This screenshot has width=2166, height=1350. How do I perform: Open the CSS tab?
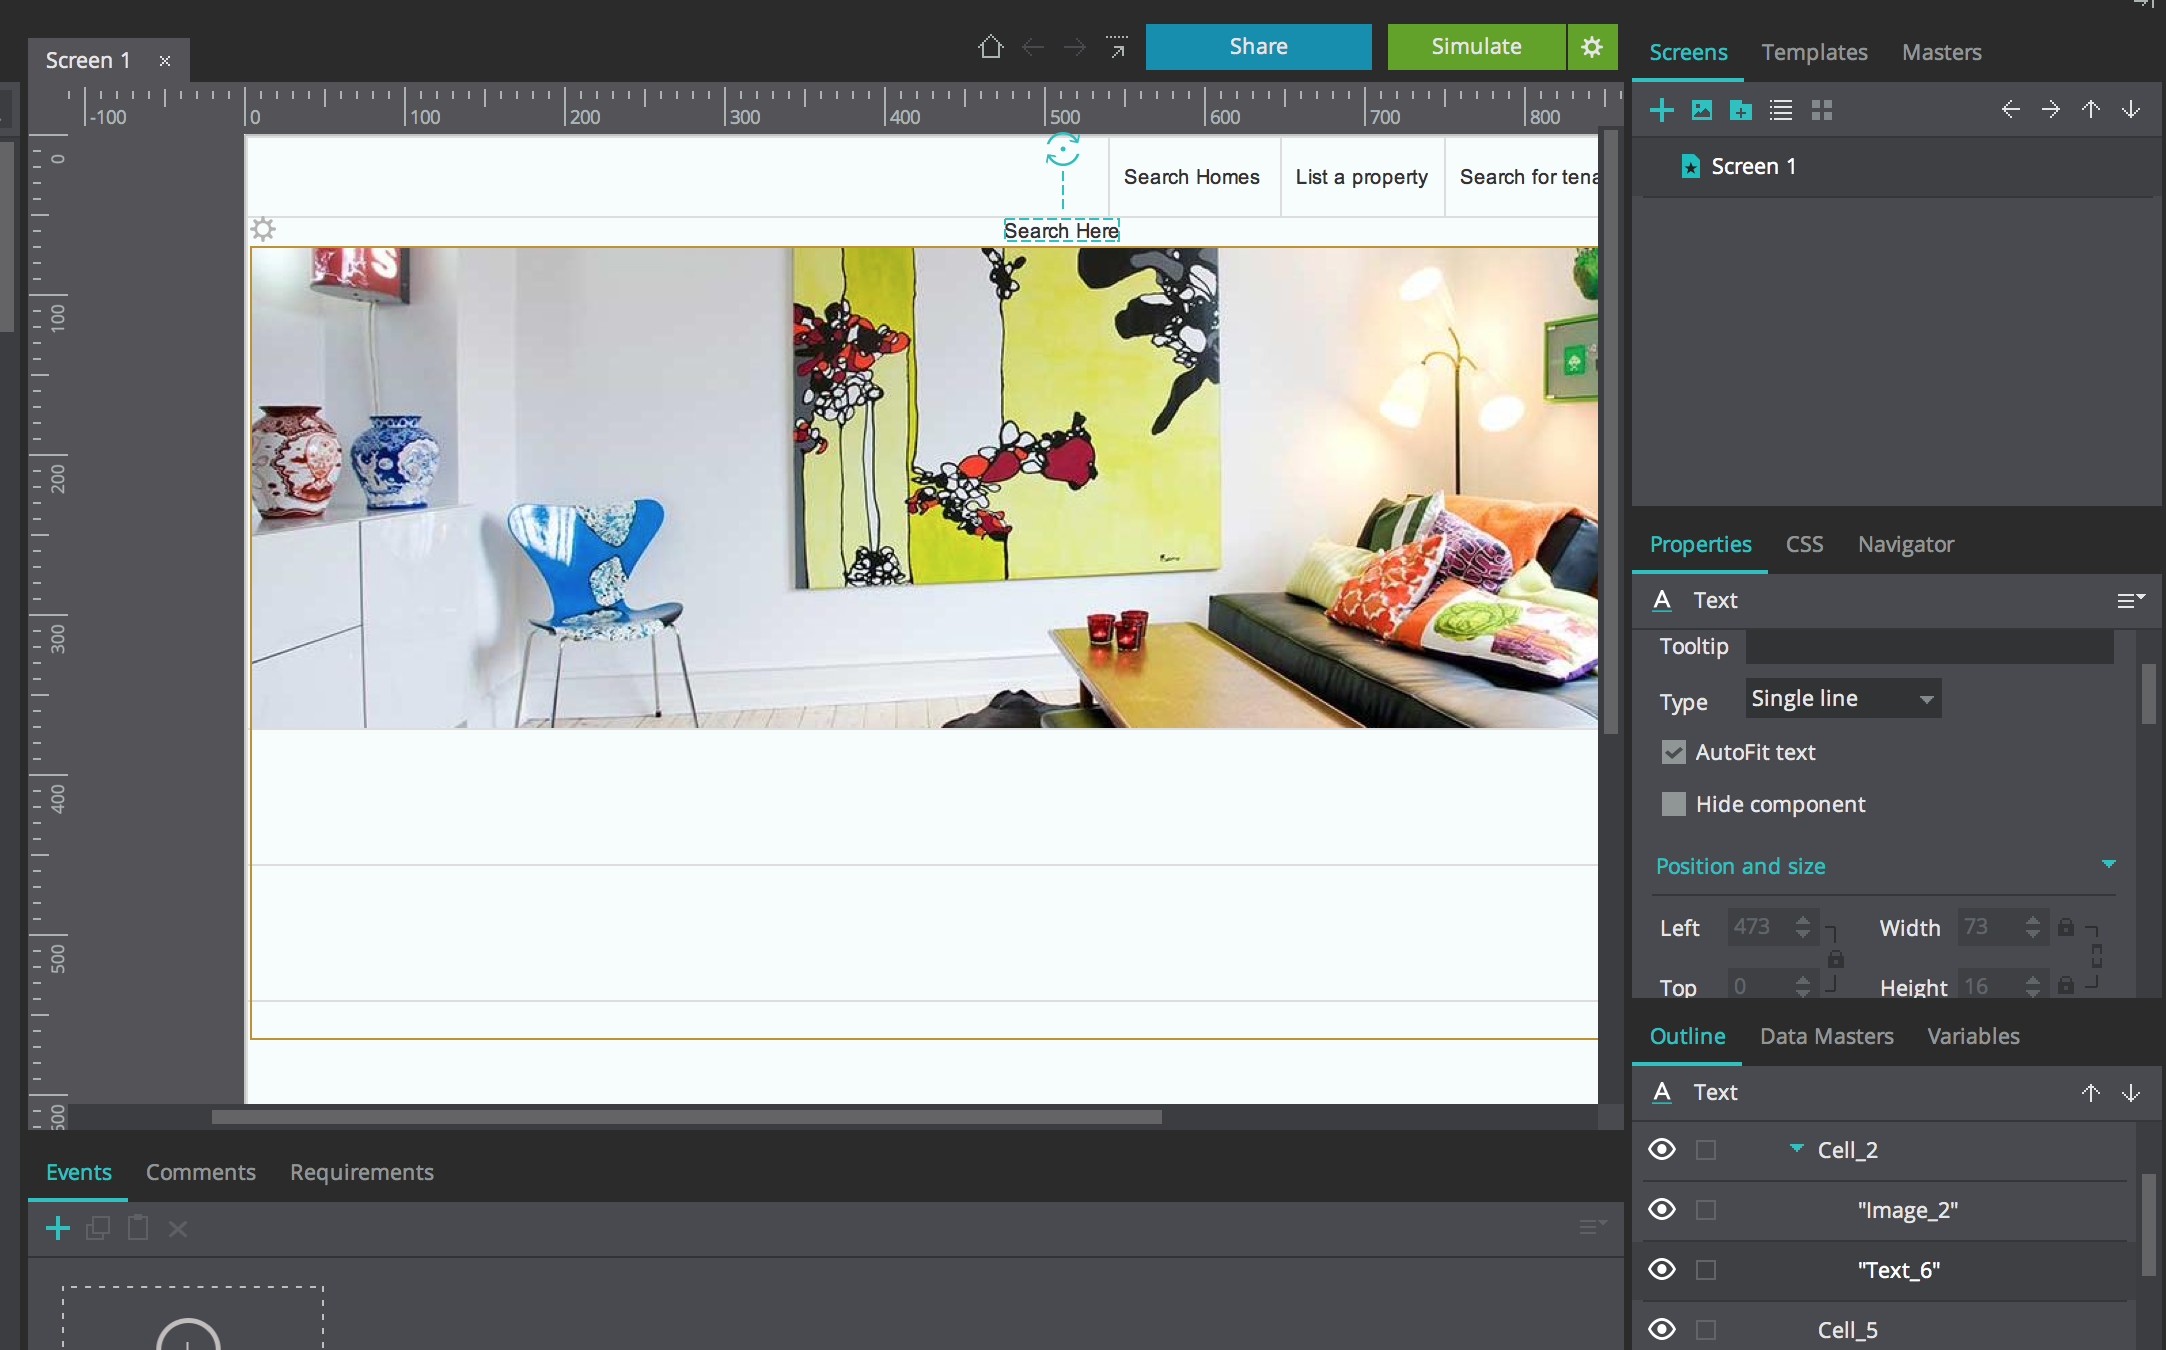tap(1804, 544)
